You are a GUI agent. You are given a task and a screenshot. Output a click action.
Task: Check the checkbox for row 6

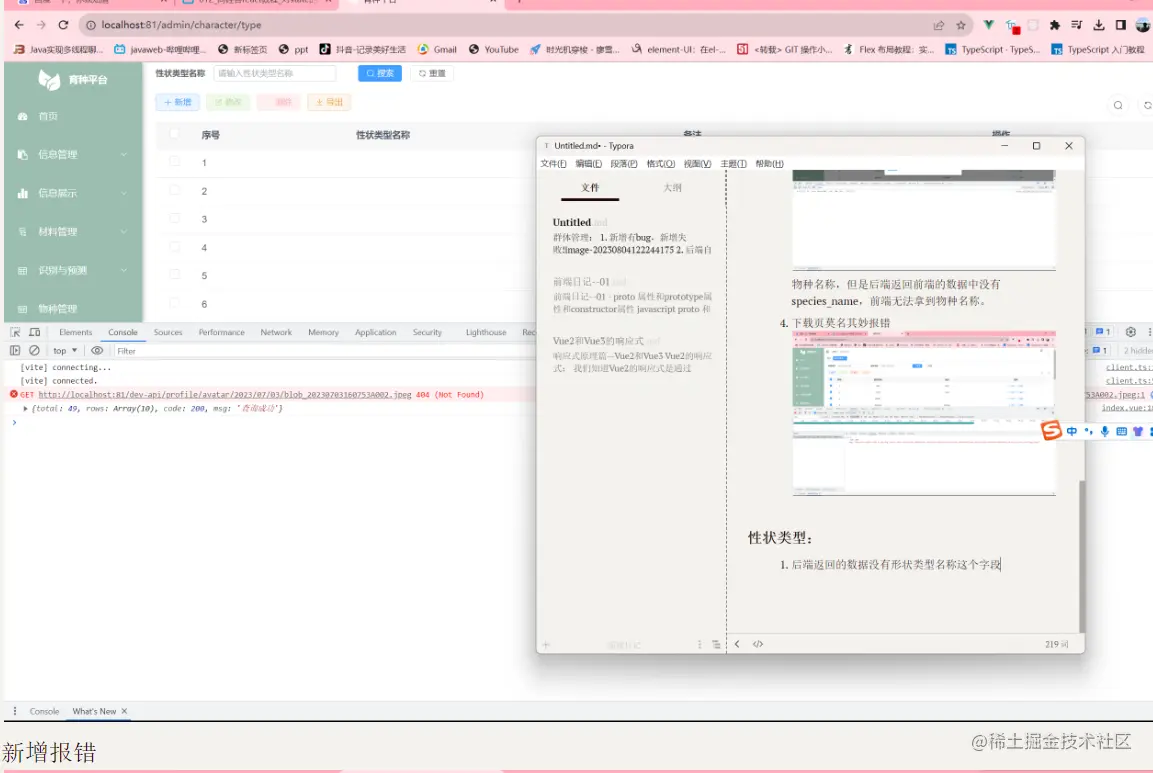[174, 302]
